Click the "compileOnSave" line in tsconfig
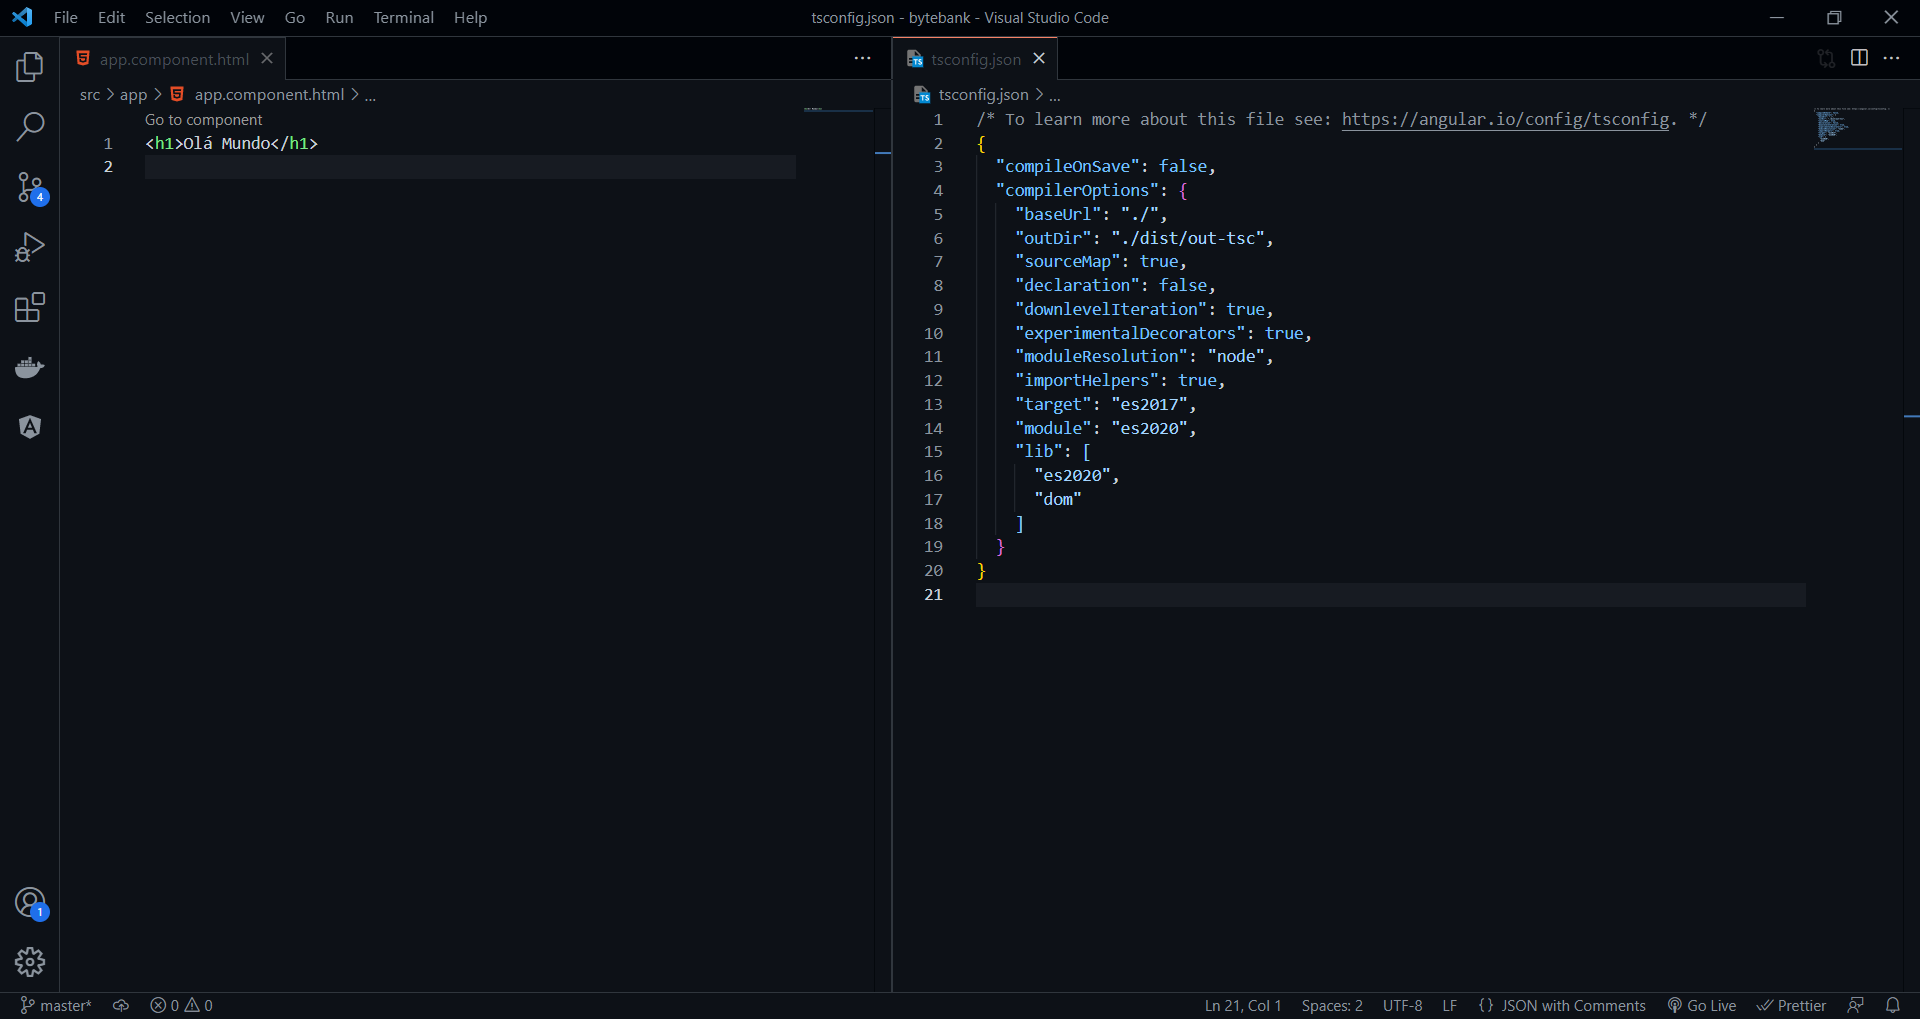This screenshot has height=1019, width=1920. (x=1105, y=166)
